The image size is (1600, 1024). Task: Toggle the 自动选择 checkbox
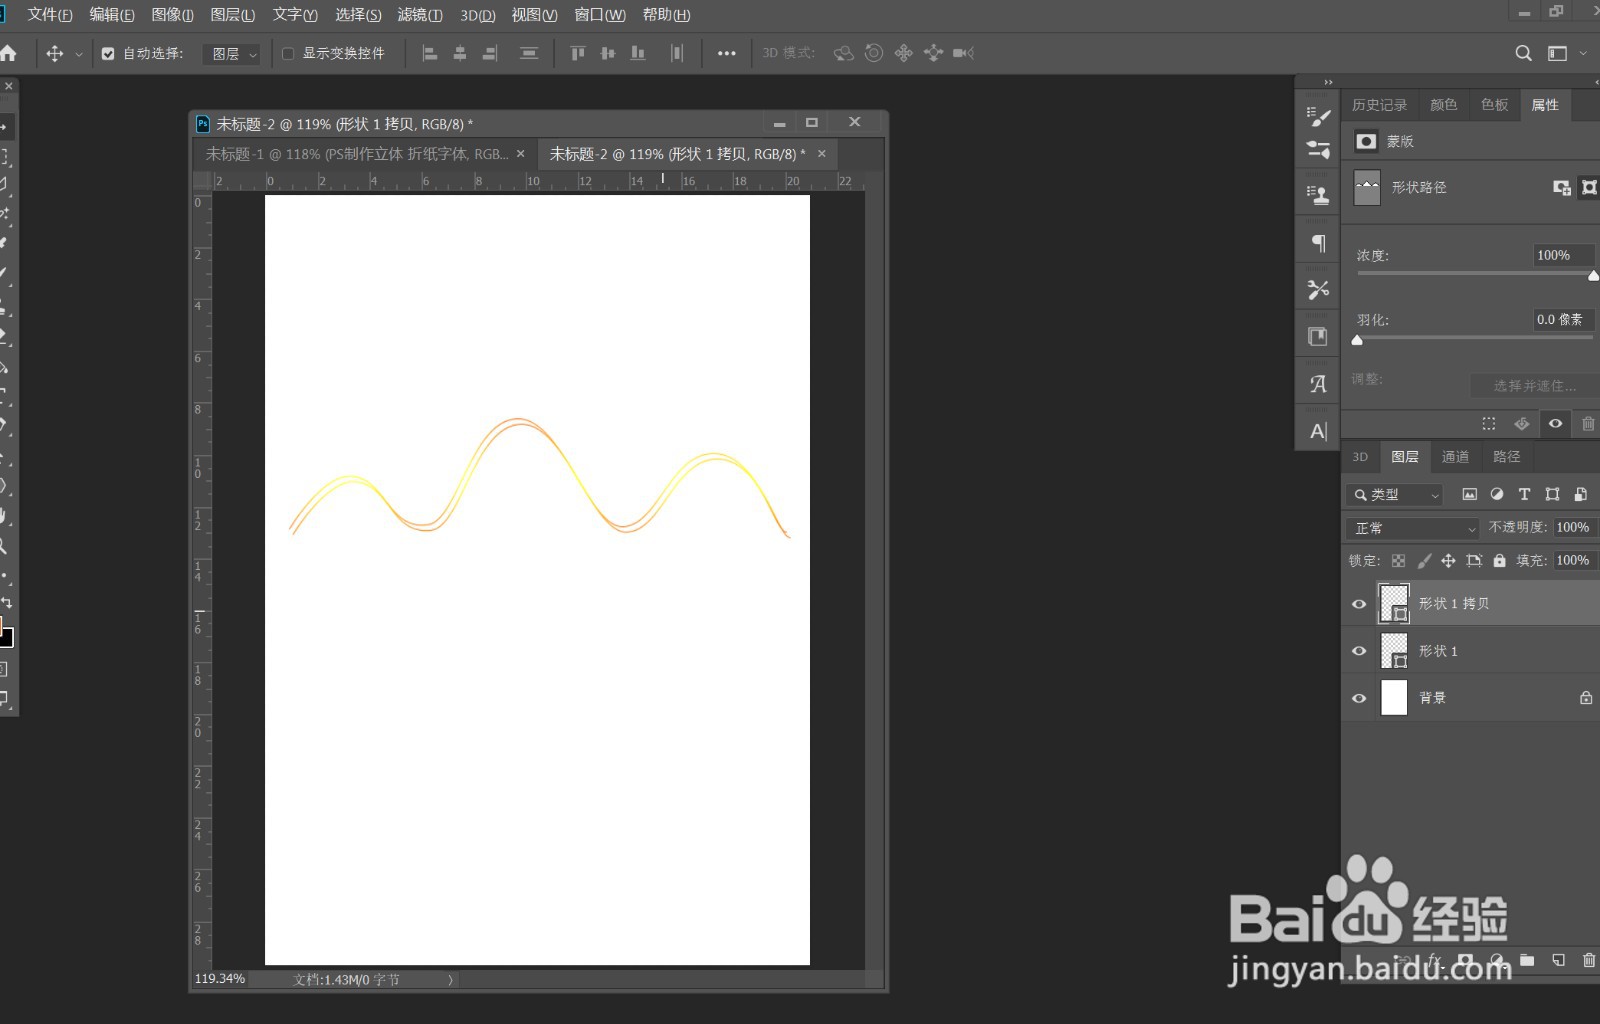(108, 54)
